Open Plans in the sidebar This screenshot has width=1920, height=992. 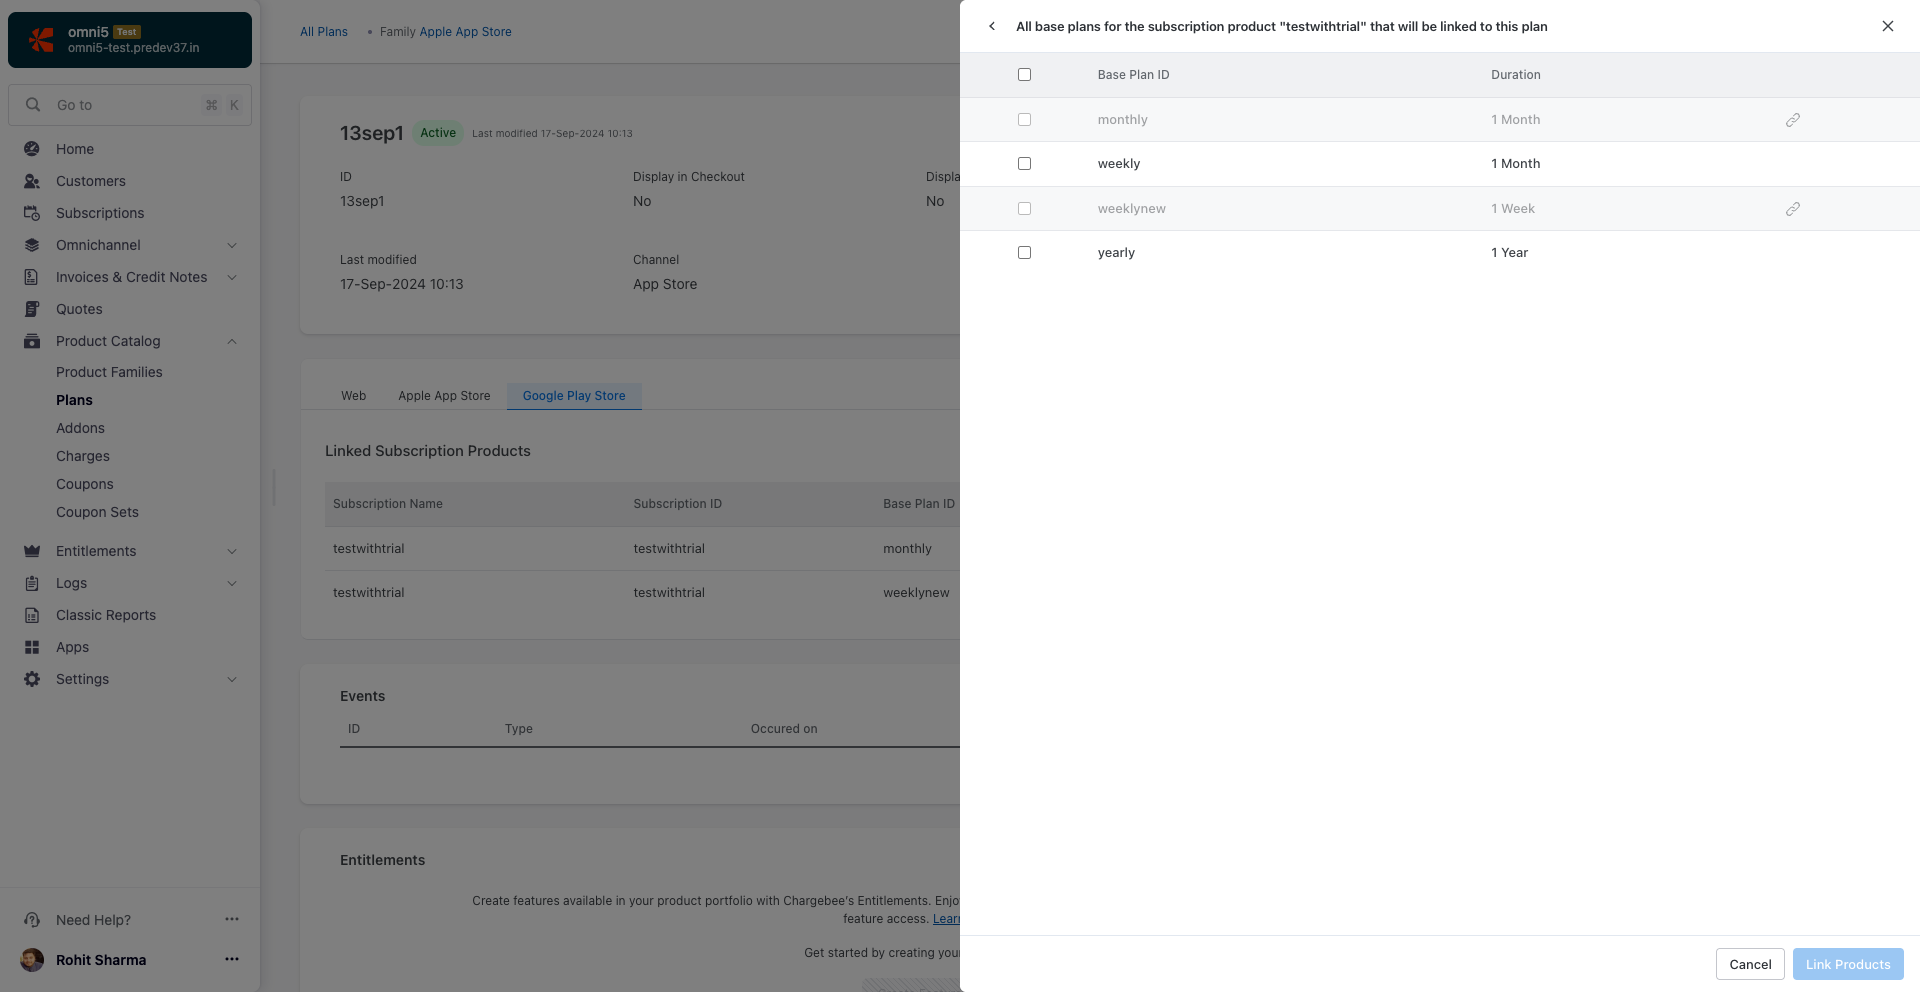pos(74,400)
